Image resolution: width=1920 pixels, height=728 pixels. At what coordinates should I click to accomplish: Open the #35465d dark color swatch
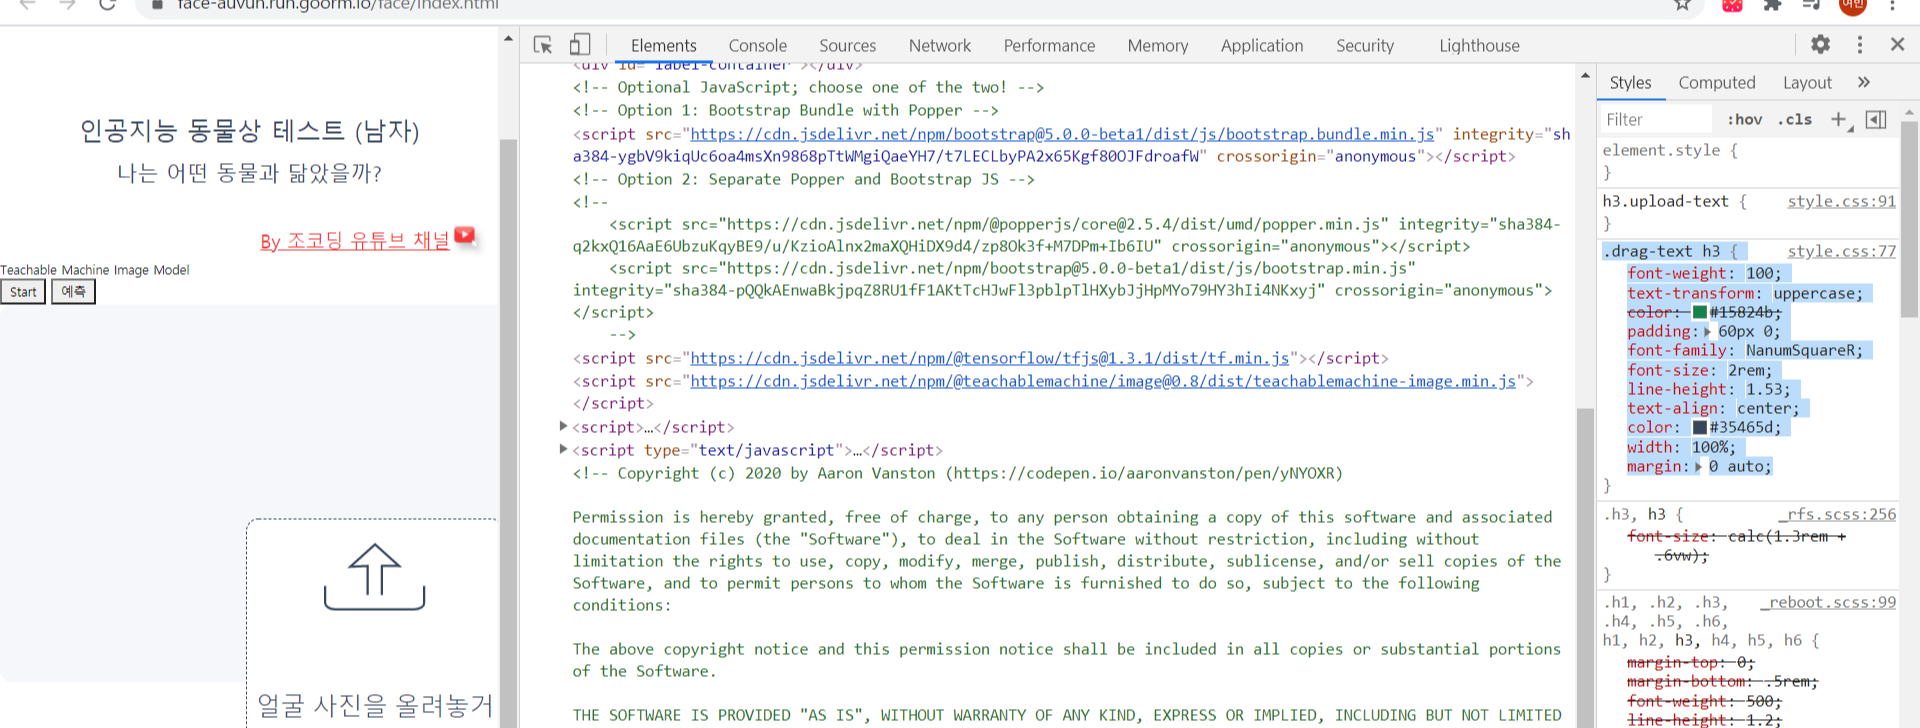click(x=1699, y=427)
